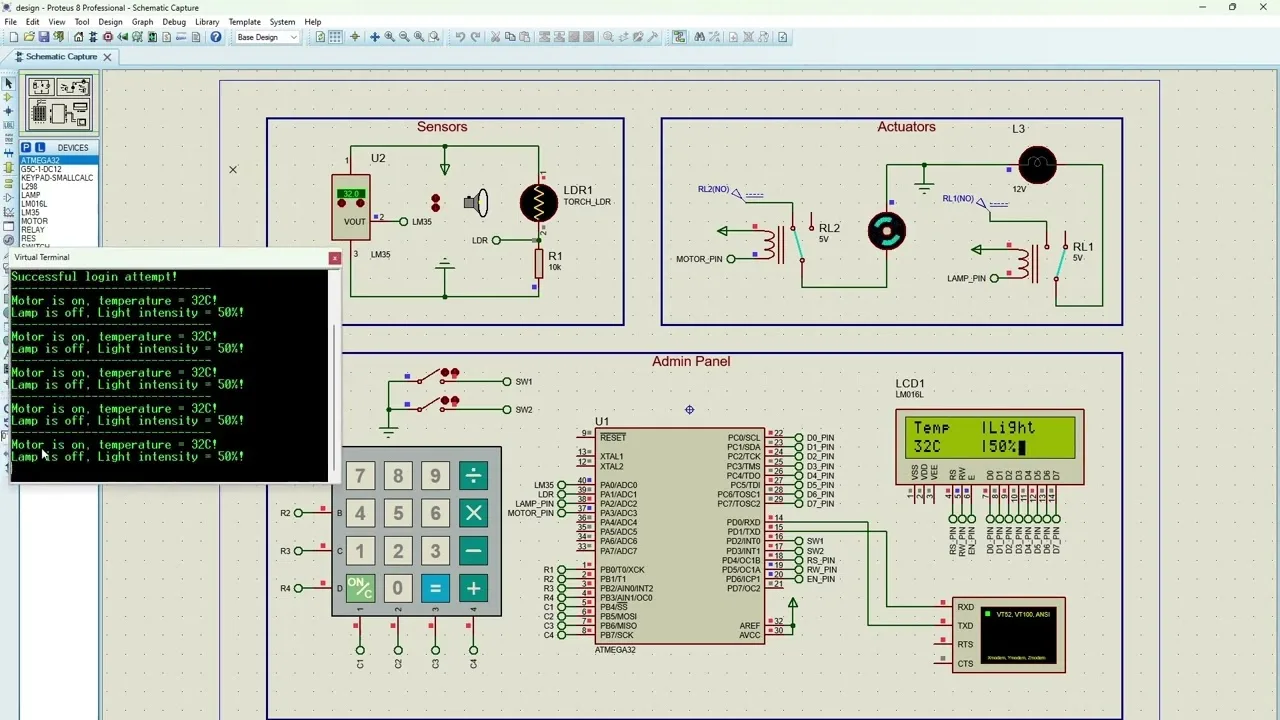
Task: Cut selection with the scissors icon
Action: 495,37
